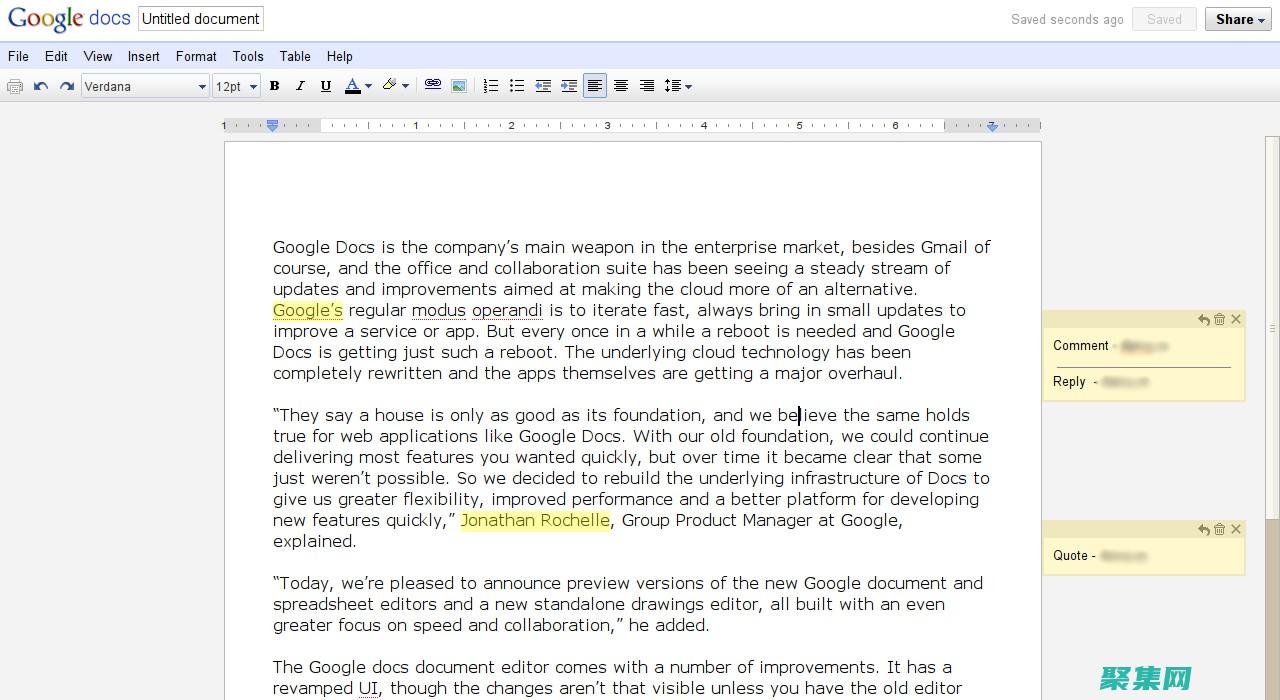The image size is (1280, 700).
Task: Undo the last edit
Action: point(41,87)
